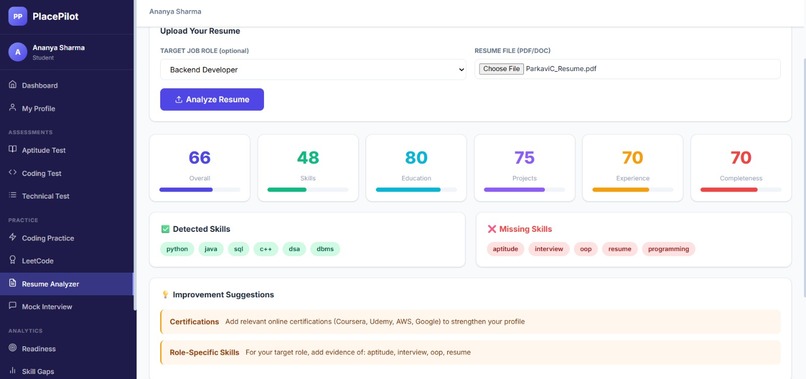Click the upload icon in Analyze Resume
The width and height of the screenshot is (806, 379).
point(178,100)
